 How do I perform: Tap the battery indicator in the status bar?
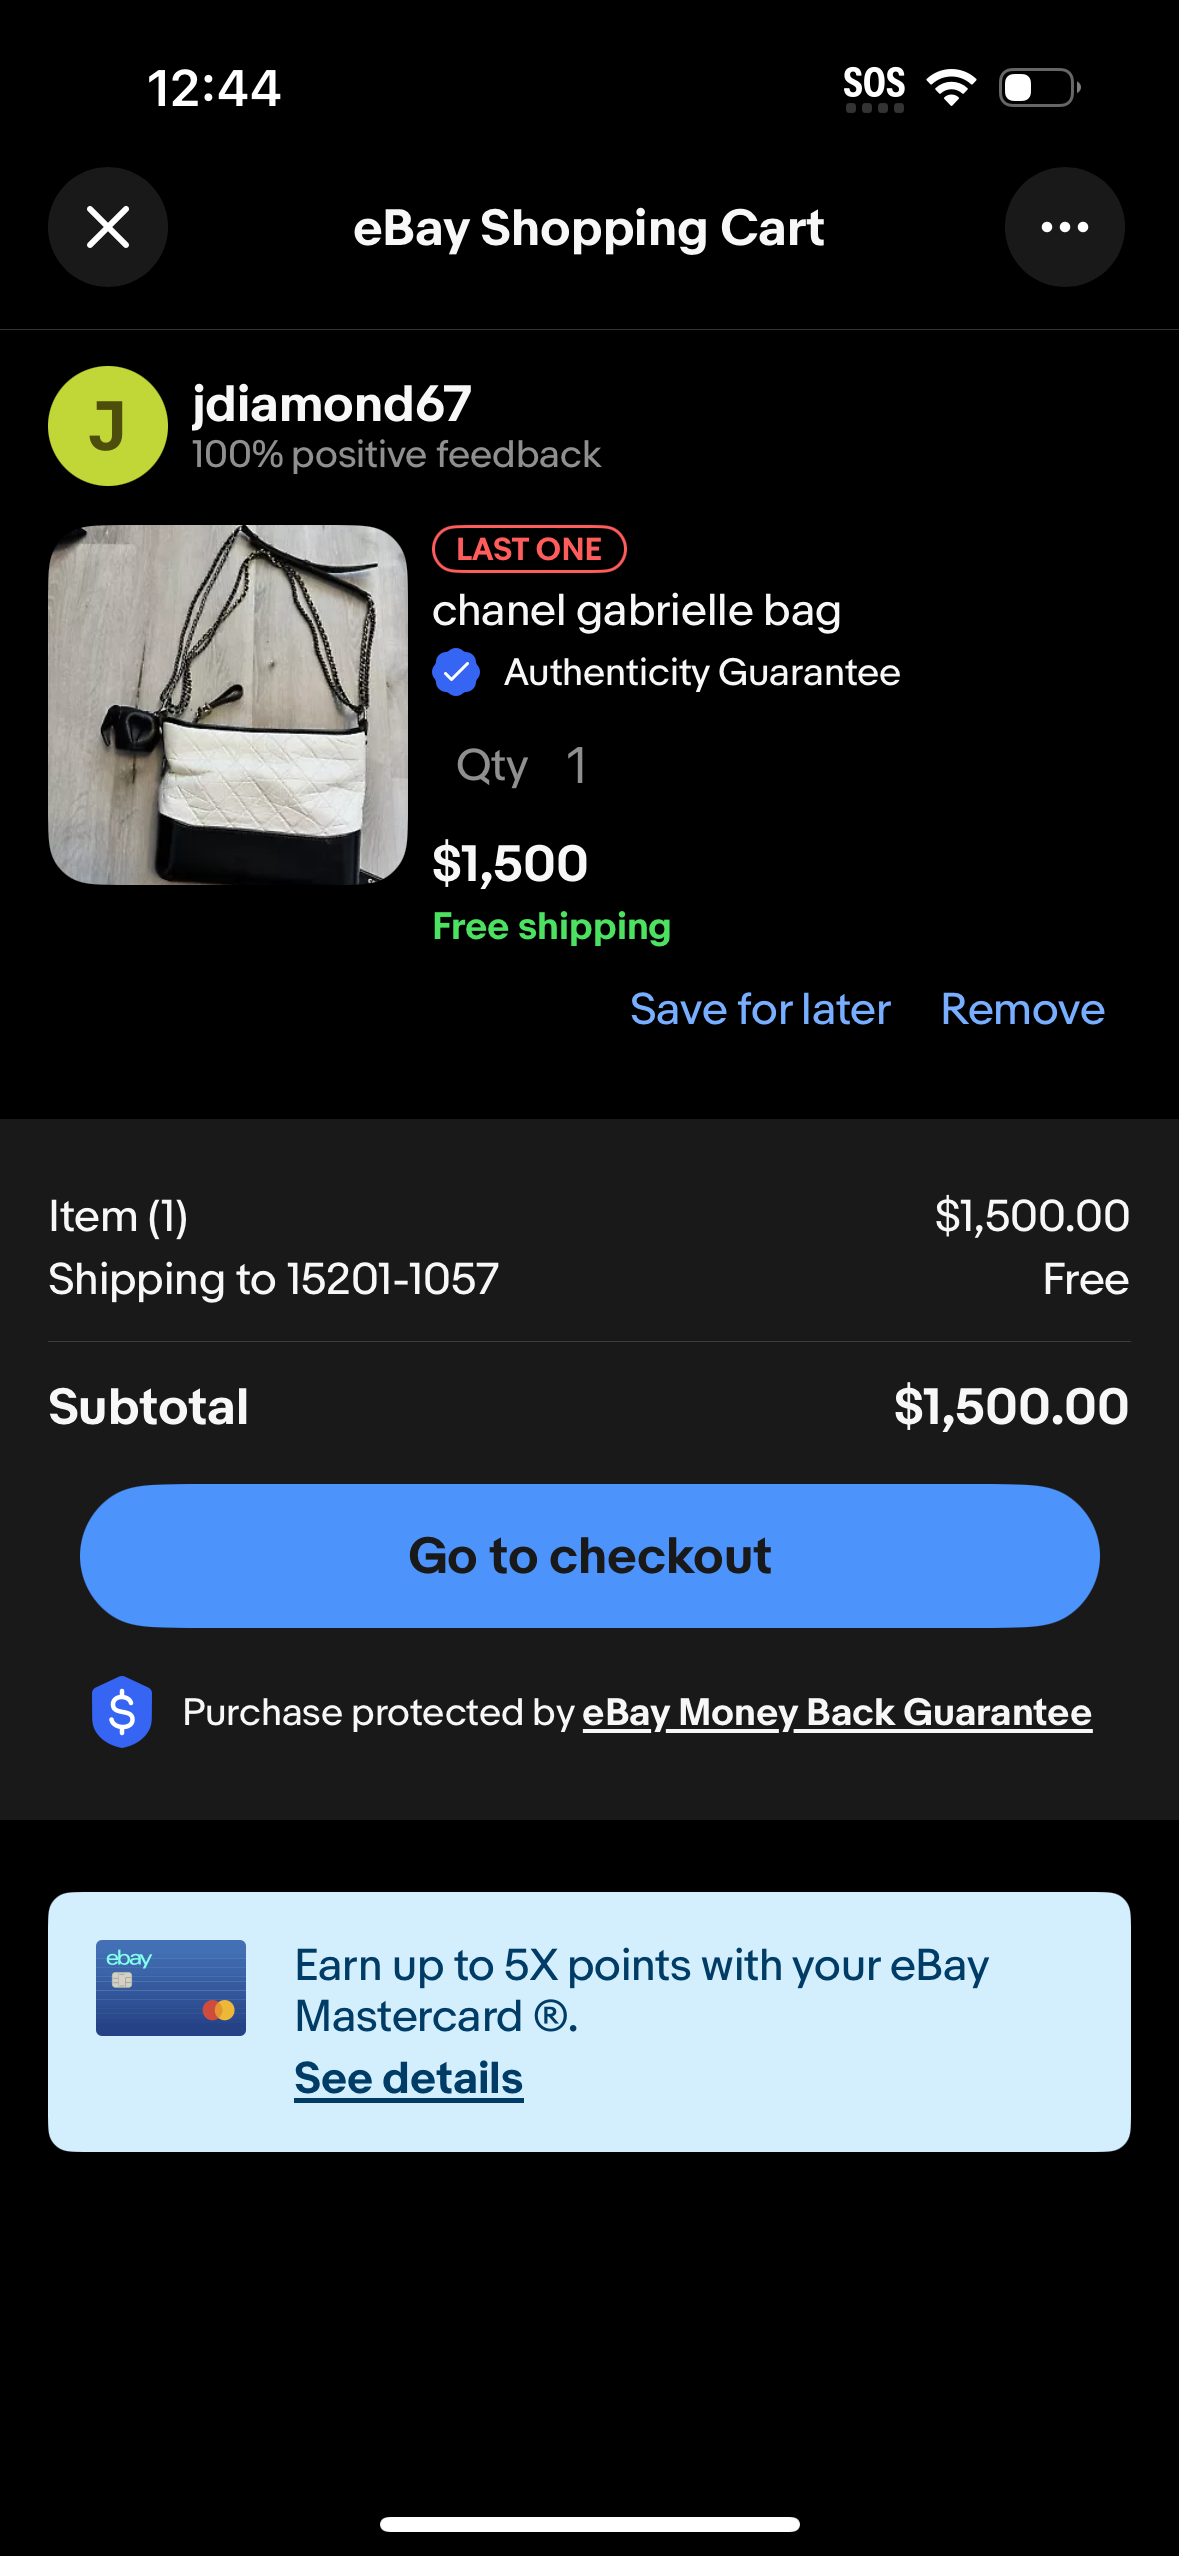click(1035, 87)
